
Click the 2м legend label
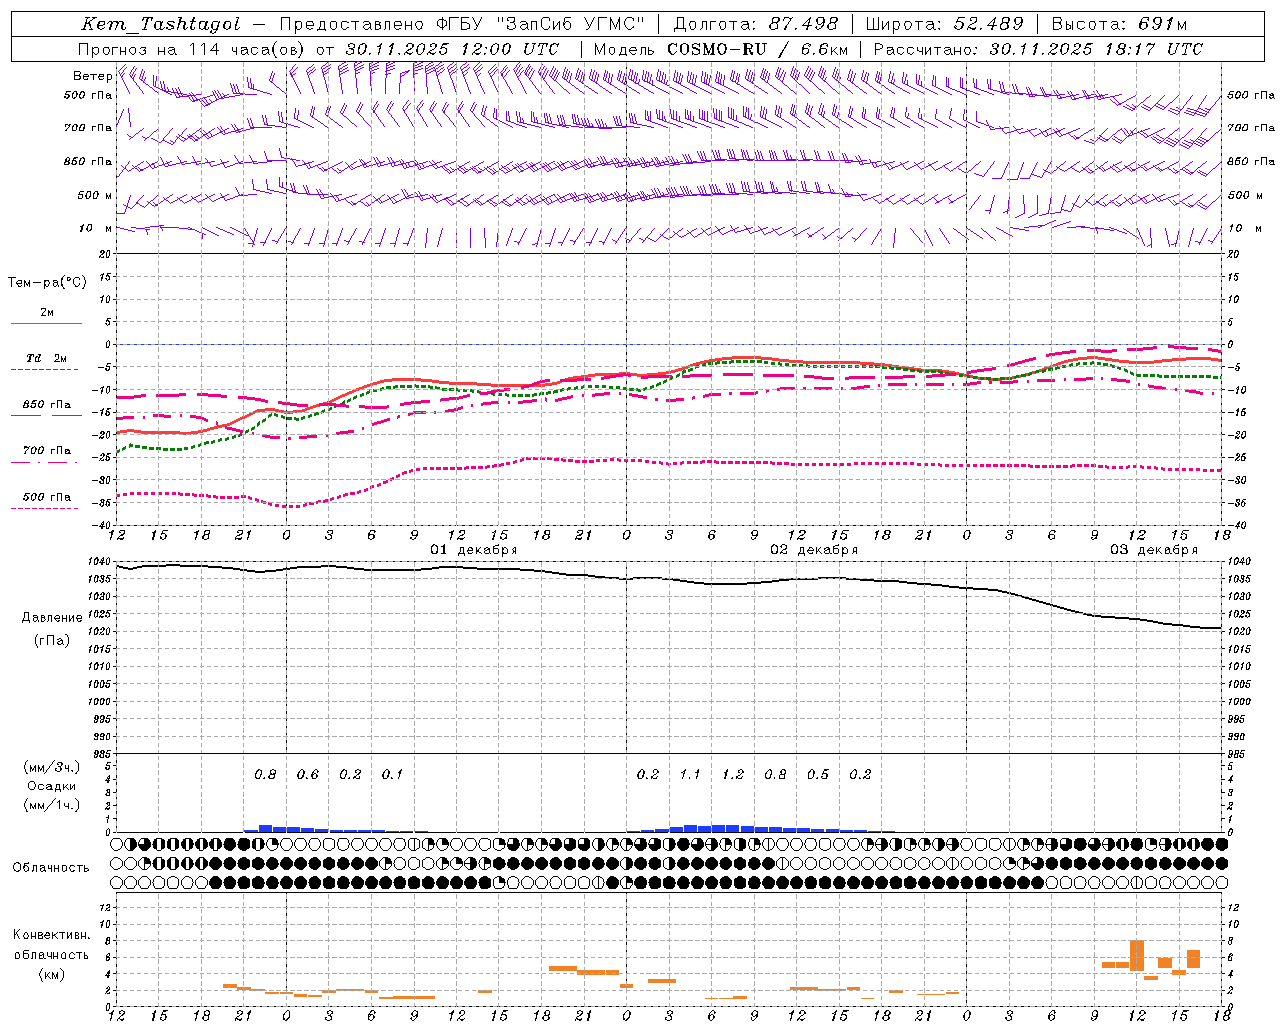47,312
